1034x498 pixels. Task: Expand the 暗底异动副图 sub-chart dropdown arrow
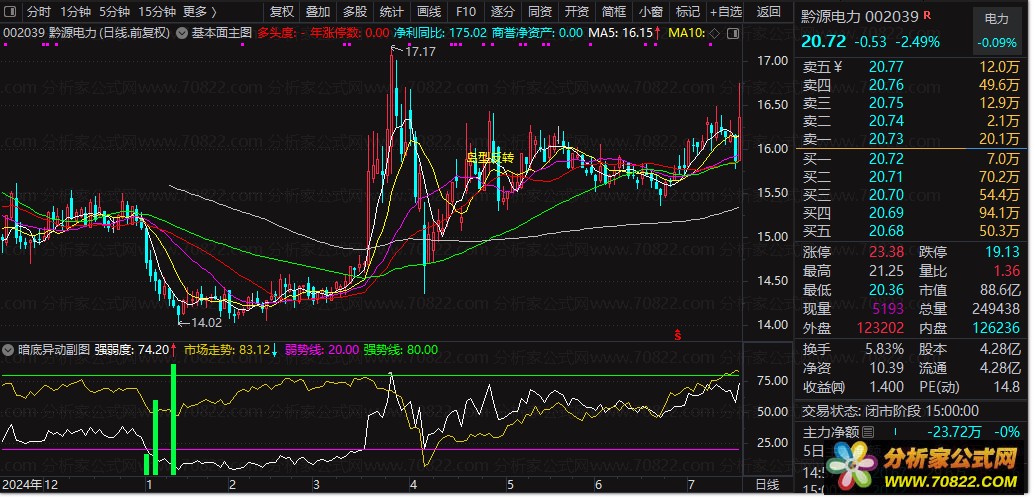coord(9,350)
